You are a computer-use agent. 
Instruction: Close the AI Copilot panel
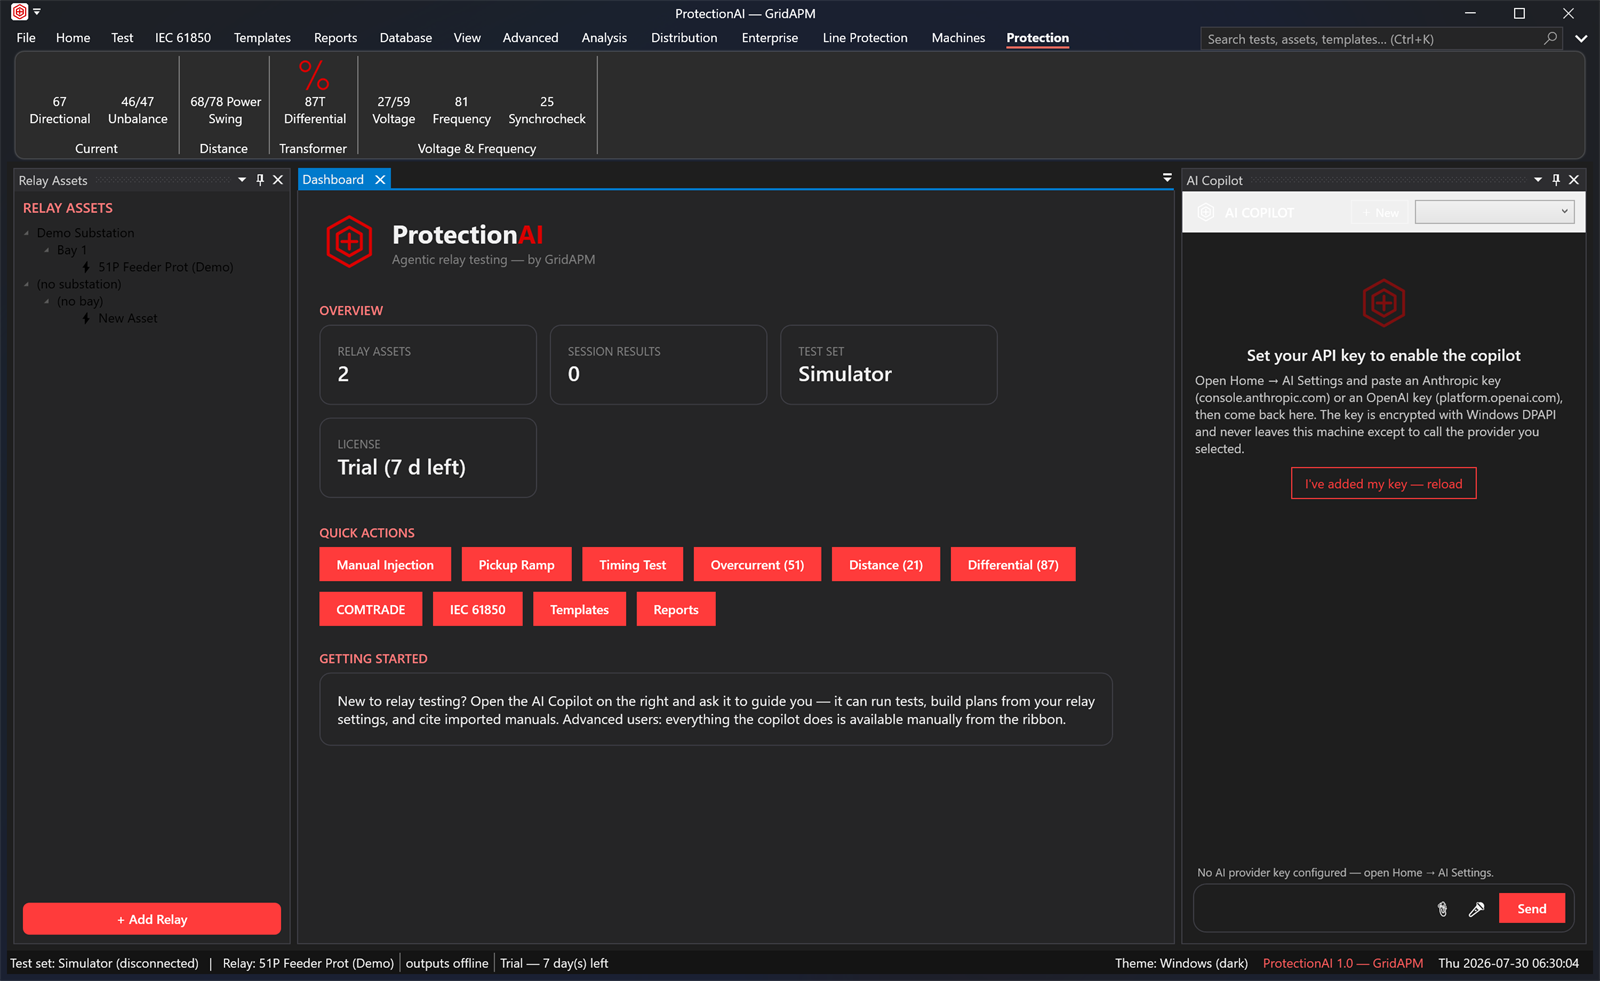[x=1574, y=180]
